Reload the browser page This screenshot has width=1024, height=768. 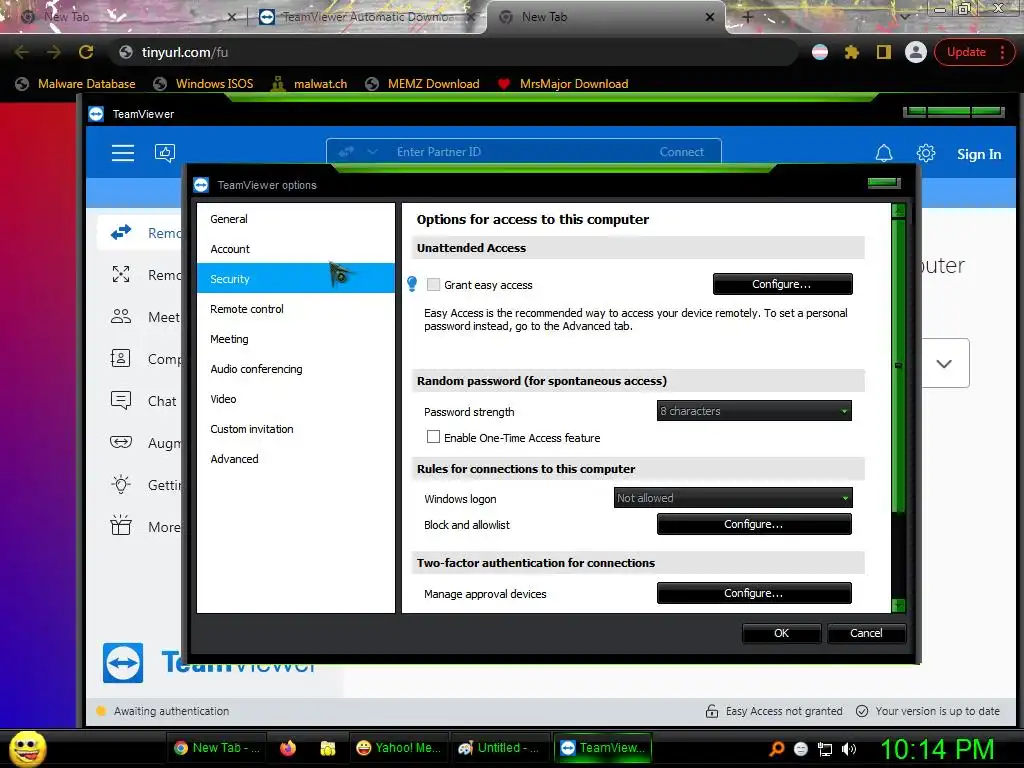86,52
